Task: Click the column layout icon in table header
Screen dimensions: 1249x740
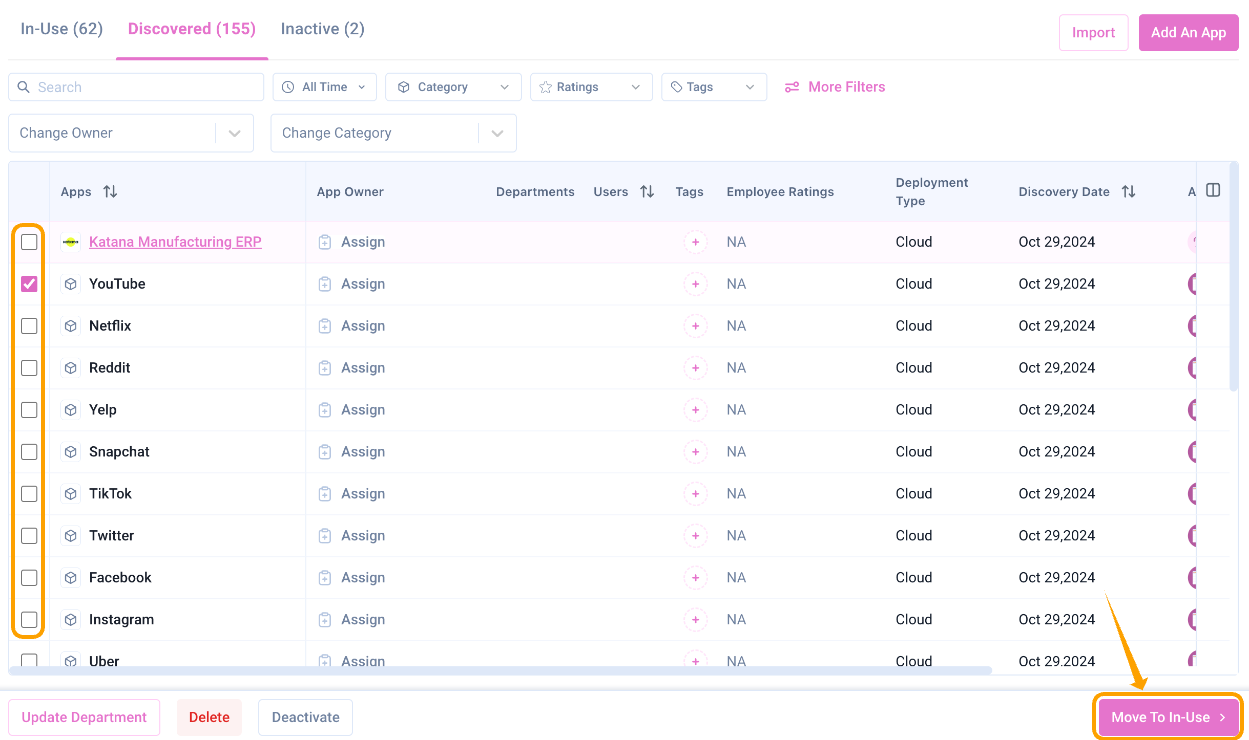Action: [1213, 190]
